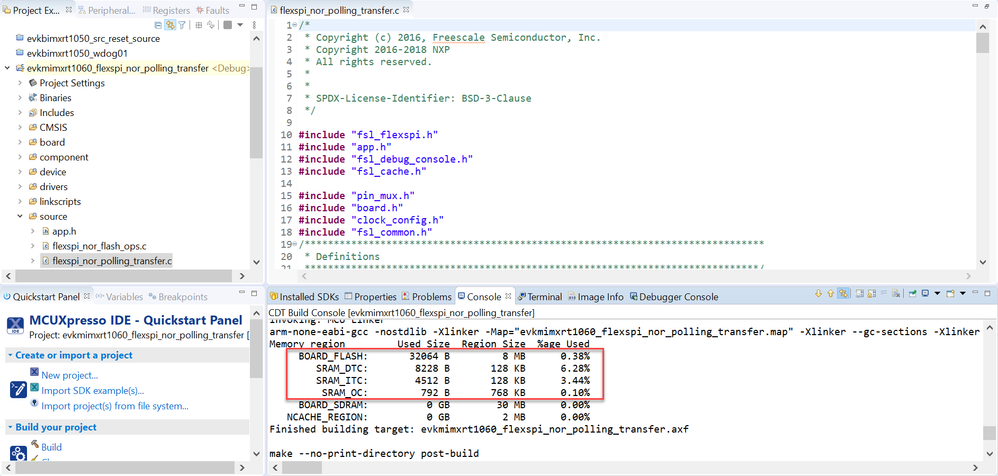998x476 pixels.
Task: Open the Problems tab
Action: click(426, 297)
